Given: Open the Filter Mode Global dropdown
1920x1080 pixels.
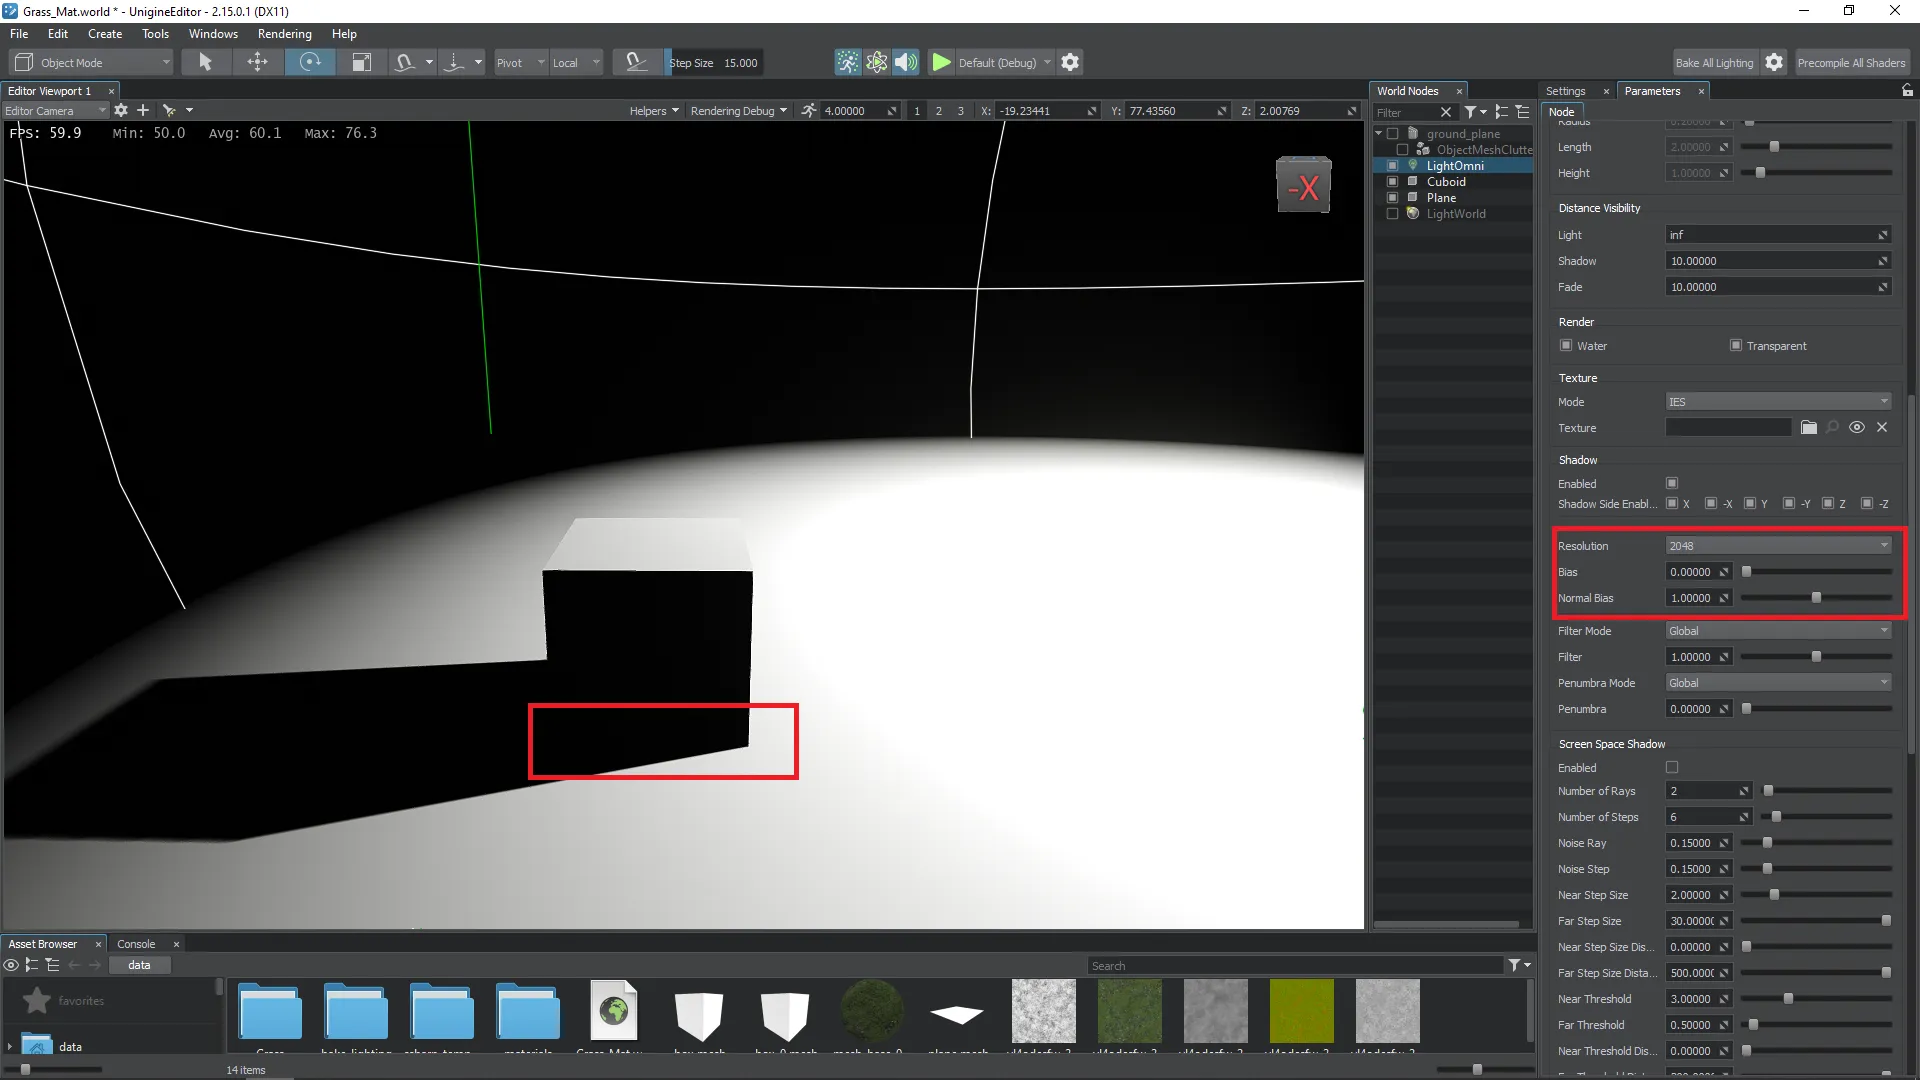Looking at the screenshot, I should 1778,630.
